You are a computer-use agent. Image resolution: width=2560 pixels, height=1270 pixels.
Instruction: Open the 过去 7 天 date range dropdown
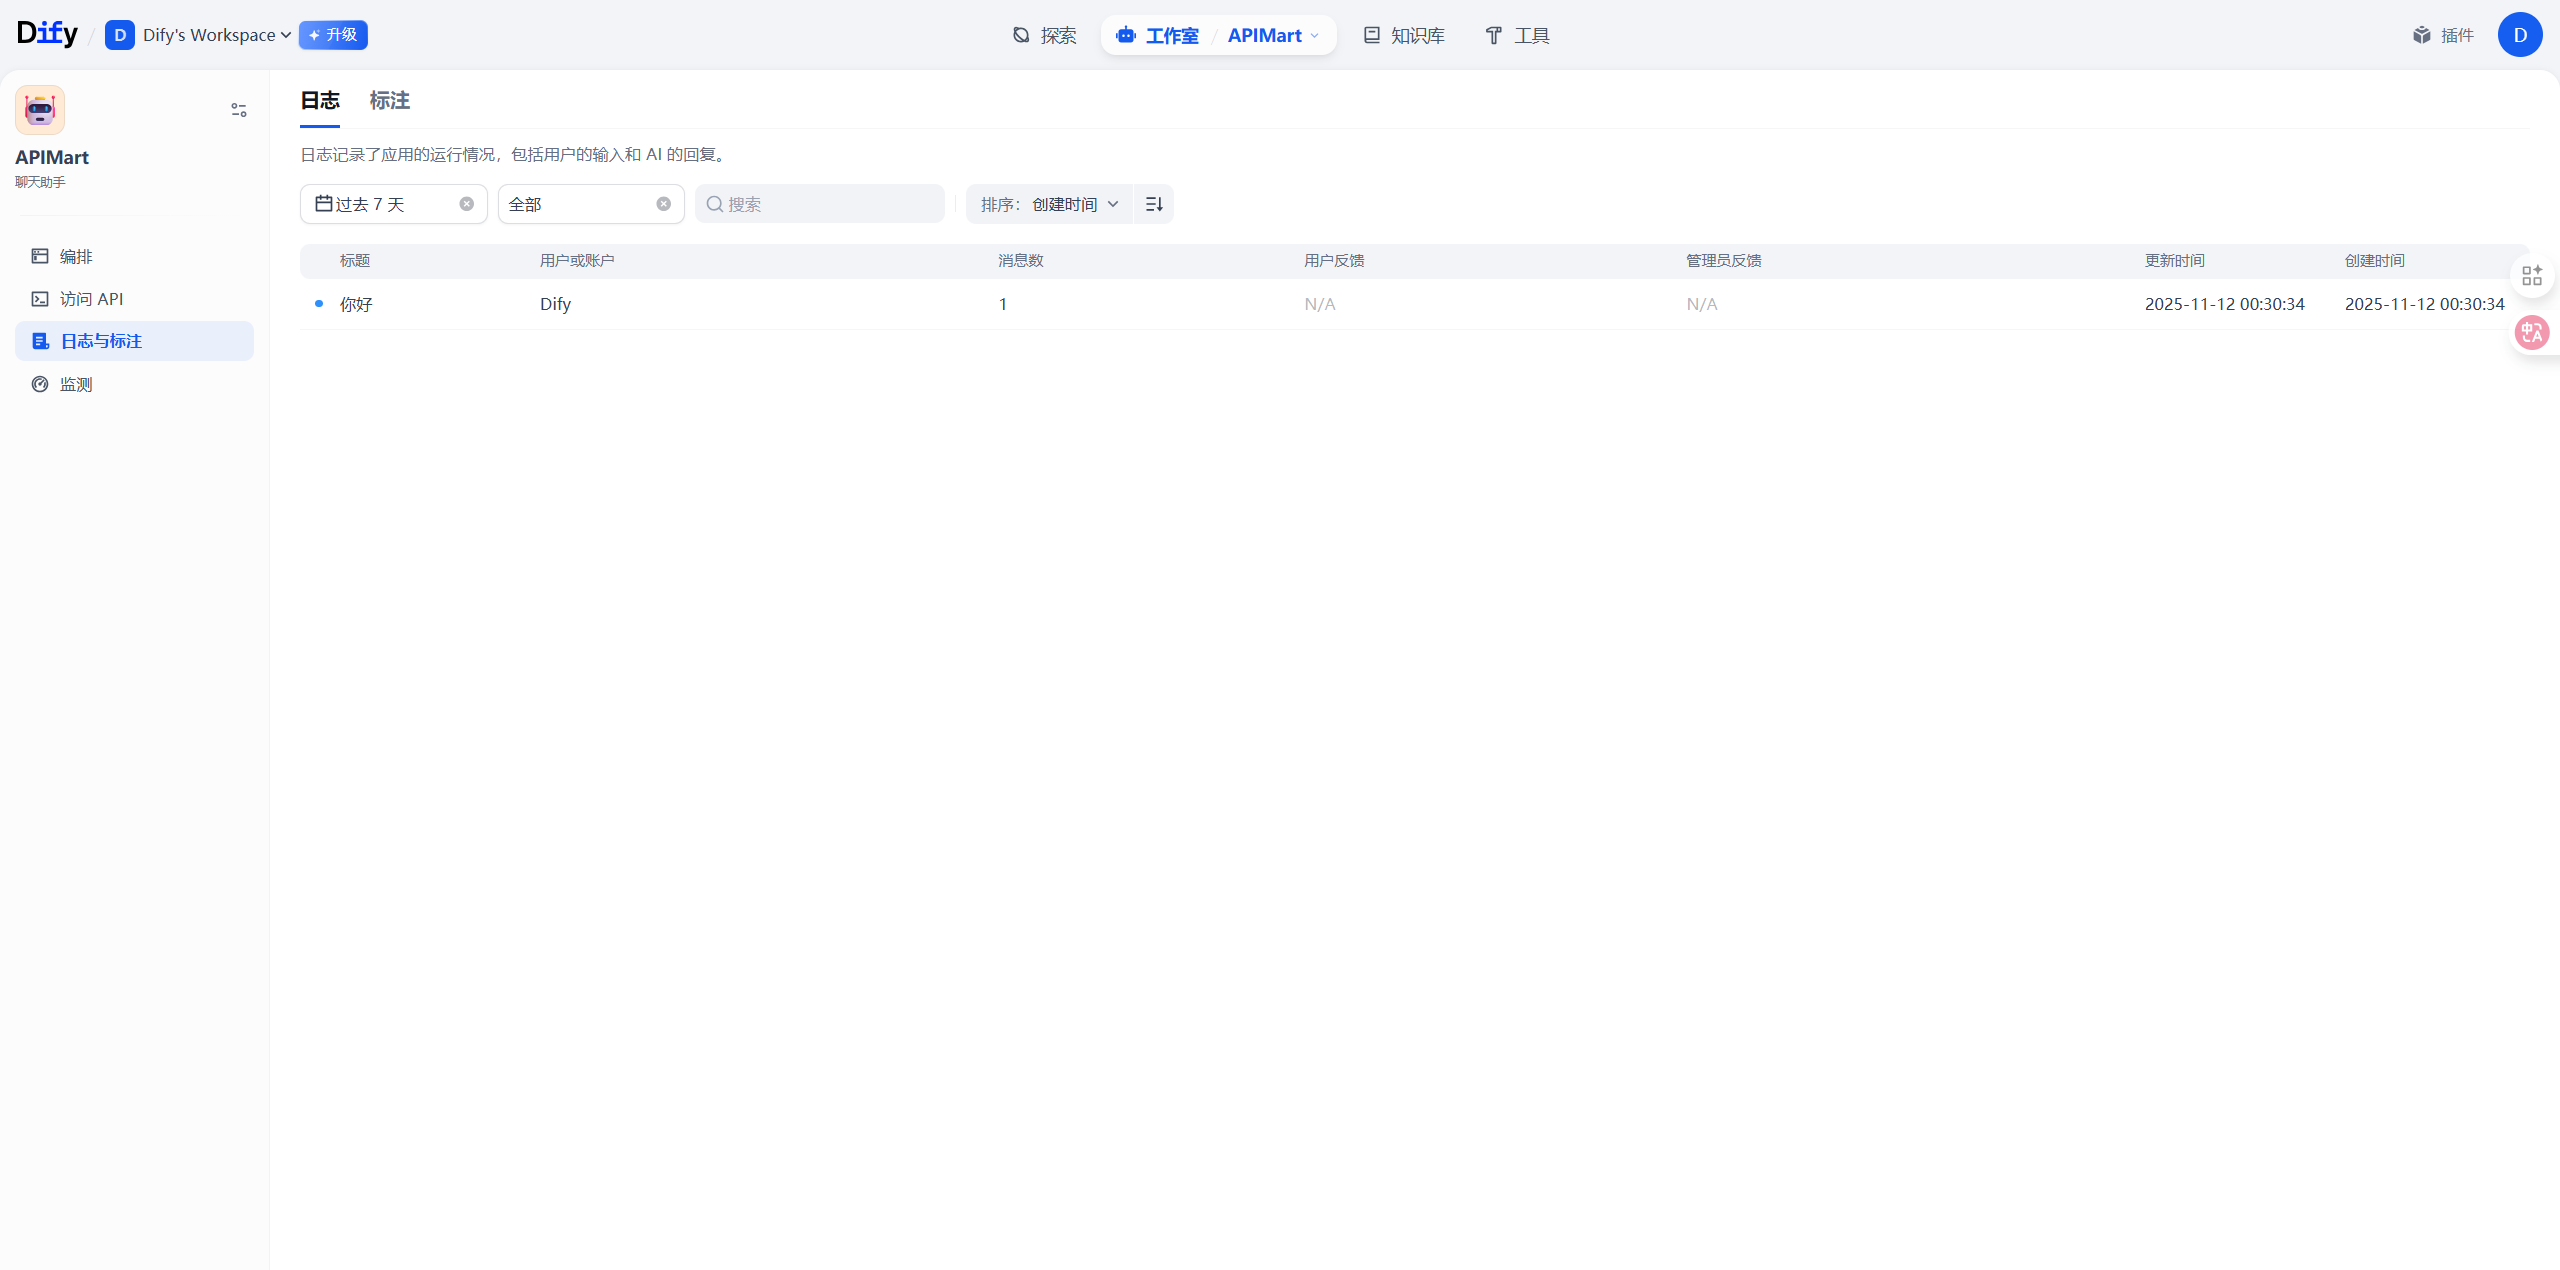coord(380,204)
